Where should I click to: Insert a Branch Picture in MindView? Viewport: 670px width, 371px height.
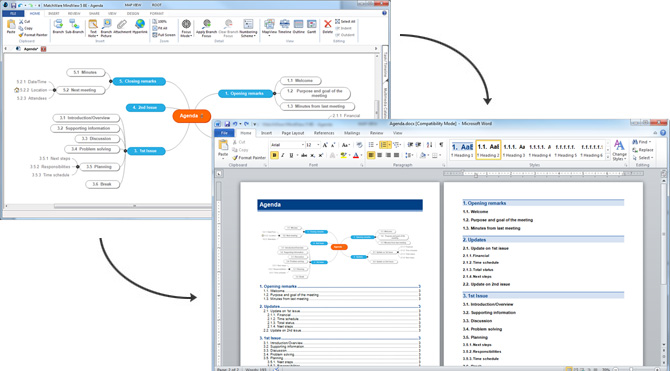pos(106,28)
